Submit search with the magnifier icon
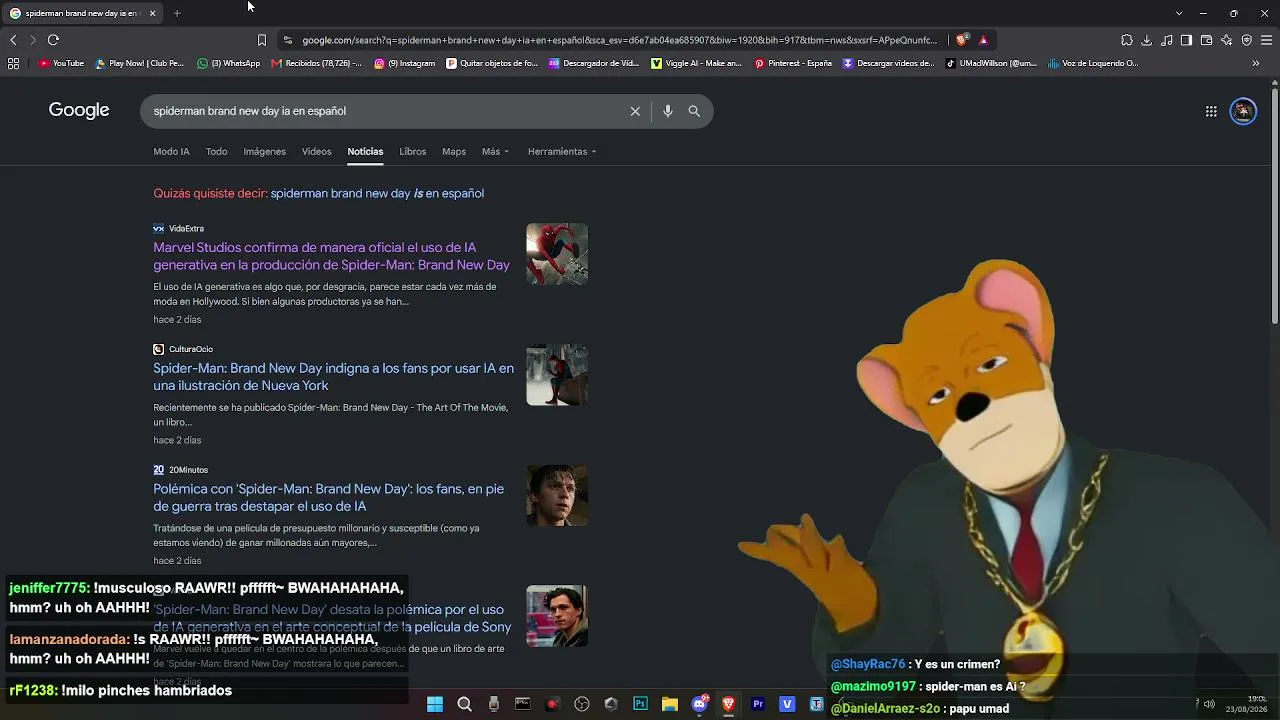Image resolution: width=1280 pixels, height=720 pixels. (x=694, y=111)
